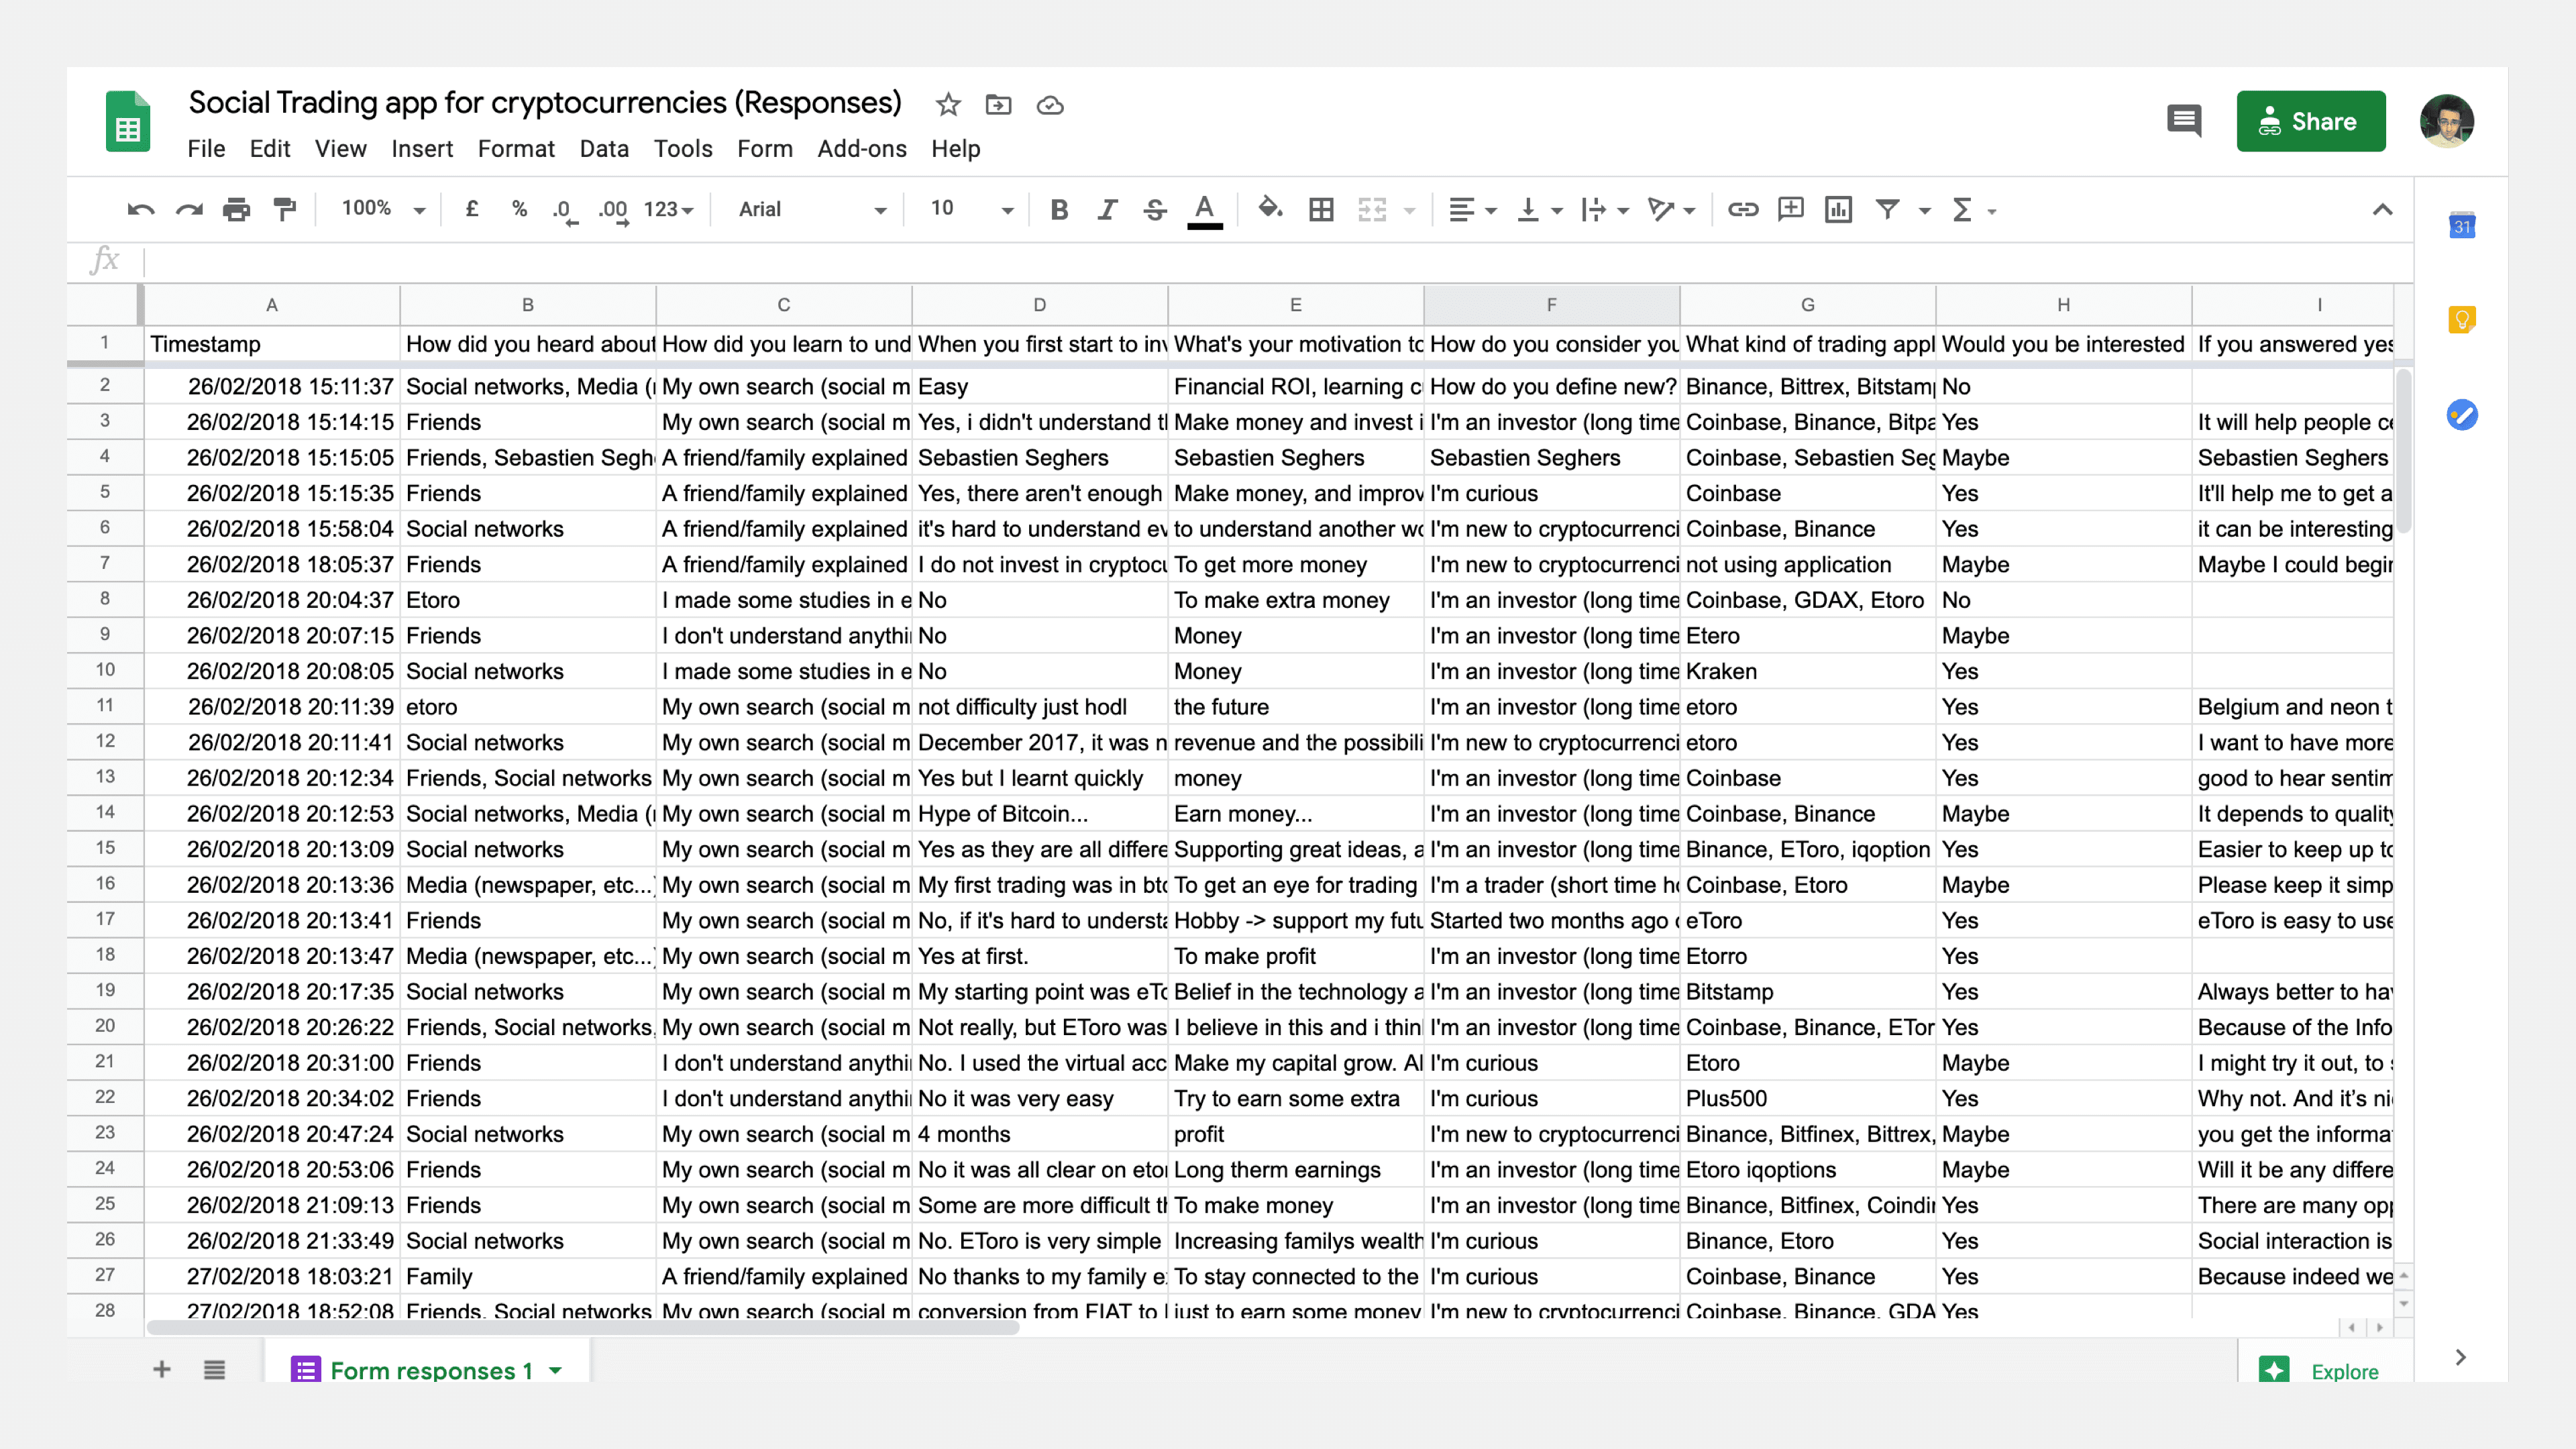Open Google Keep side panel
This screenshot has width=2576, height=1449.
(x=2461, y=320)
